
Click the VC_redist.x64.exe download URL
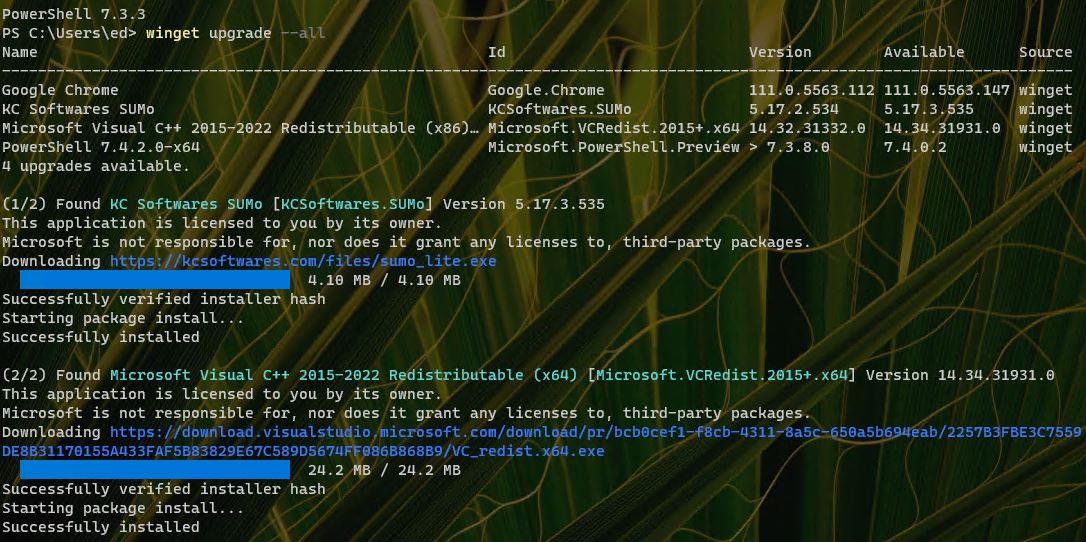[542, 442]
